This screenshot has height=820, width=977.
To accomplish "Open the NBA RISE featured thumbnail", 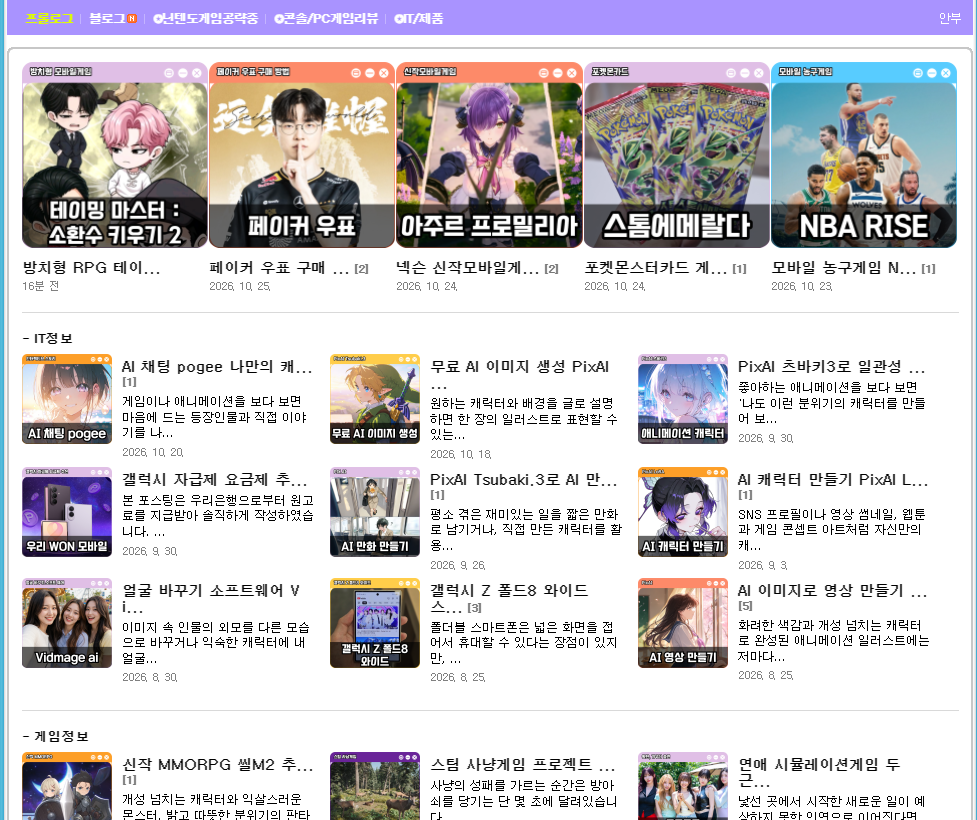I will [864, 155].
